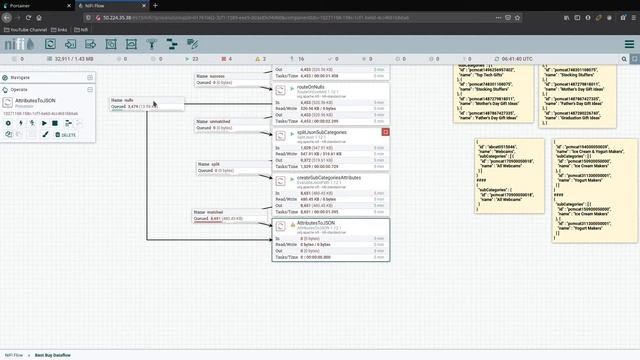Select the 'unmatched' connection queue label
Screen dimensions: 640x360
tap(232, 124)
